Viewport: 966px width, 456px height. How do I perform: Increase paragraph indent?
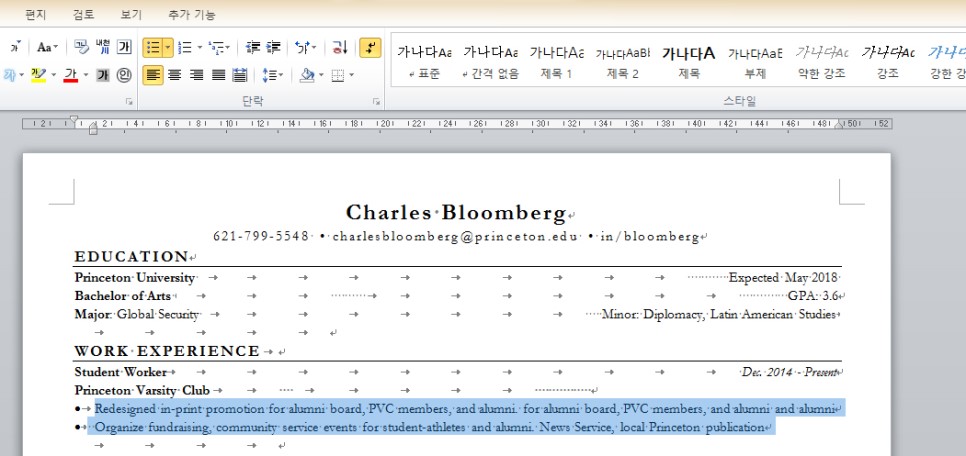pos(275,47)
